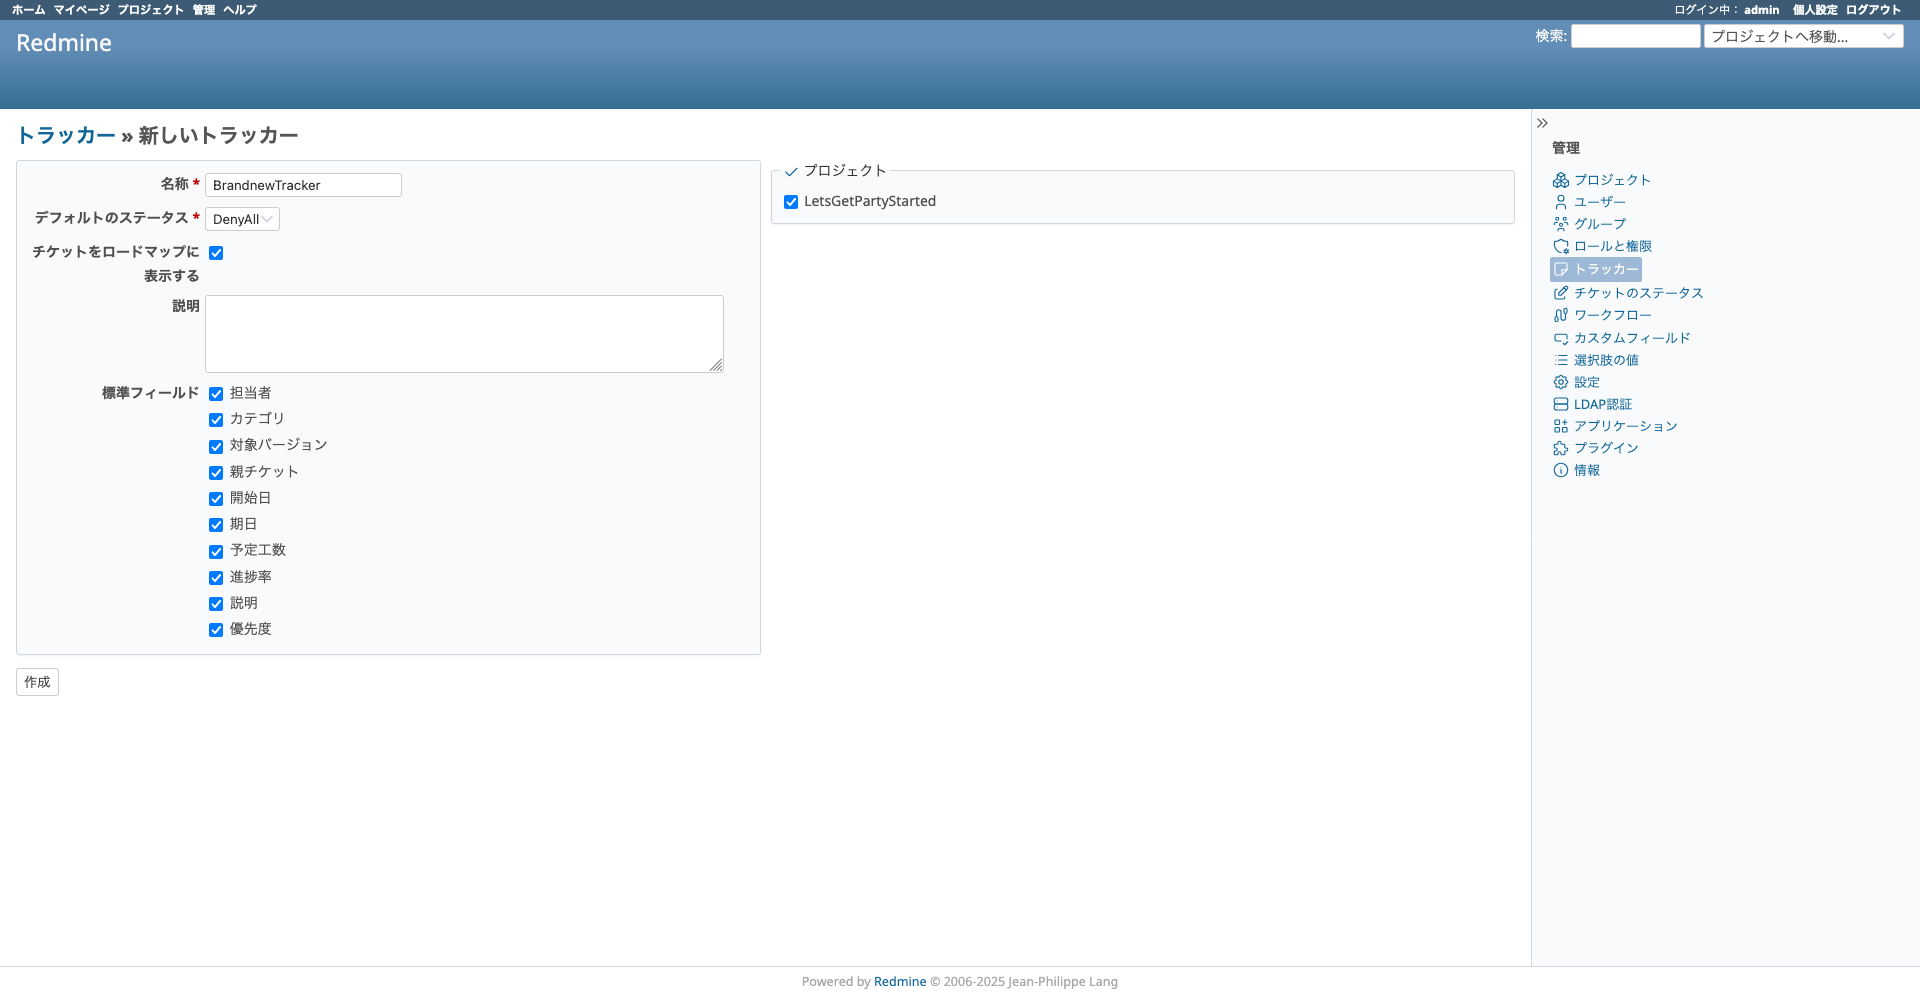Click inside the 説明 description textarea

464,334
